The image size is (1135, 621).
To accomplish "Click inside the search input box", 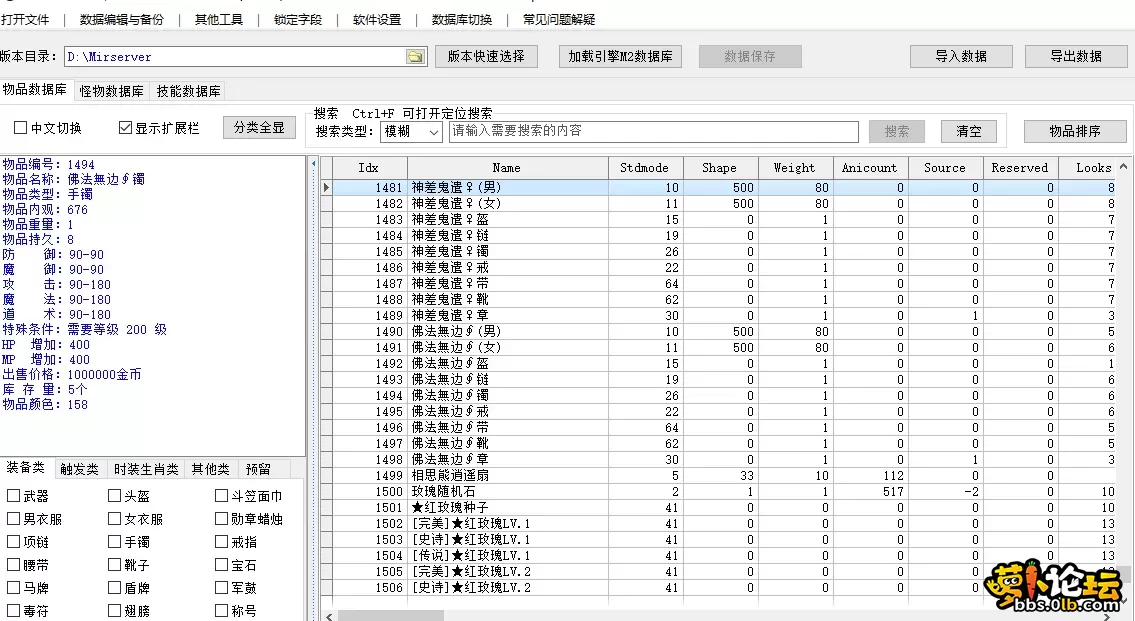I will pos(650,131).
